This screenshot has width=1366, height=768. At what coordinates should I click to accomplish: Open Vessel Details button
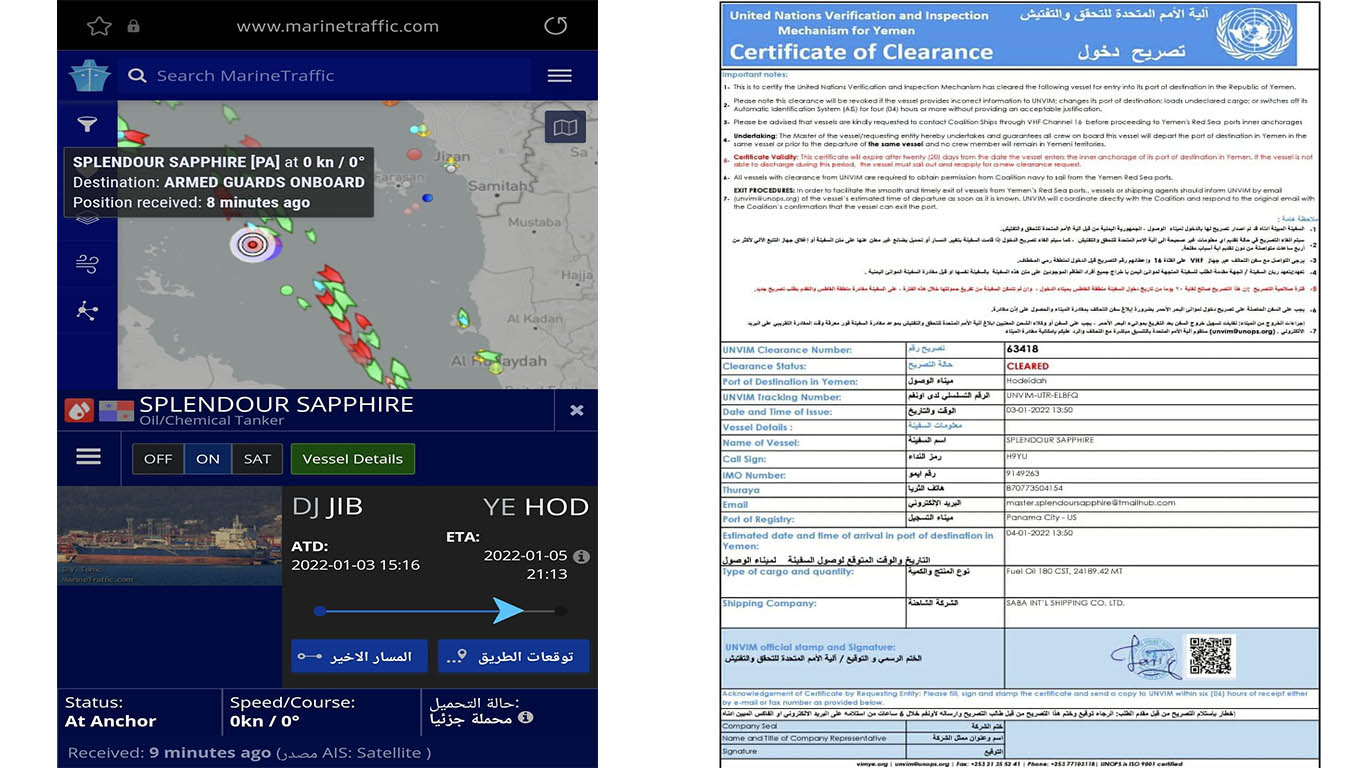352,459
